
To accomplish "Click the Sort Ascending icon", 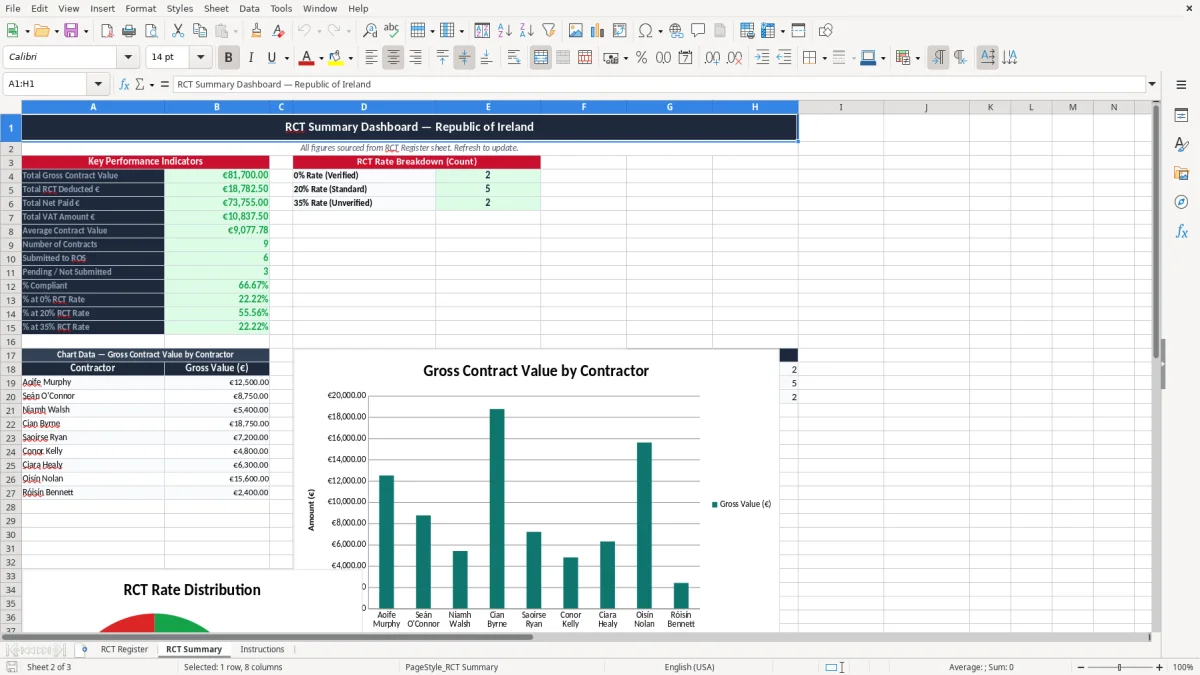I will 504,31.
